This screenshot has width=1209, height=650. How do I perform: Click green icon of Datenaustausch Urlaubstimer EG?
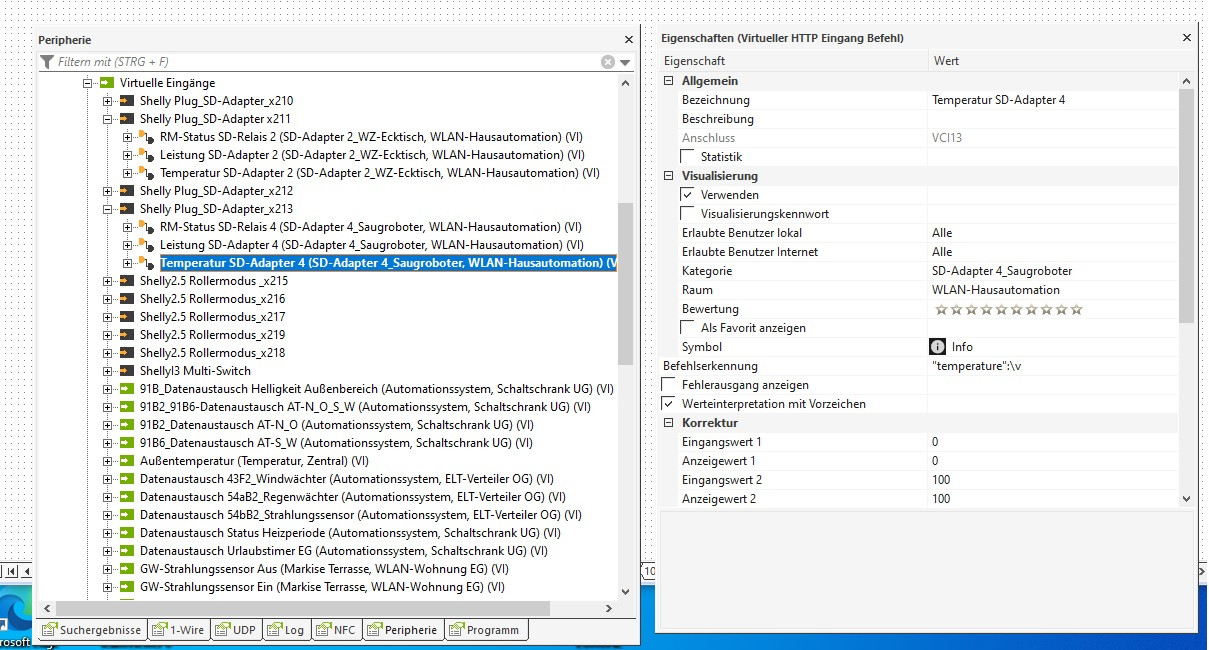coord(127,551)
